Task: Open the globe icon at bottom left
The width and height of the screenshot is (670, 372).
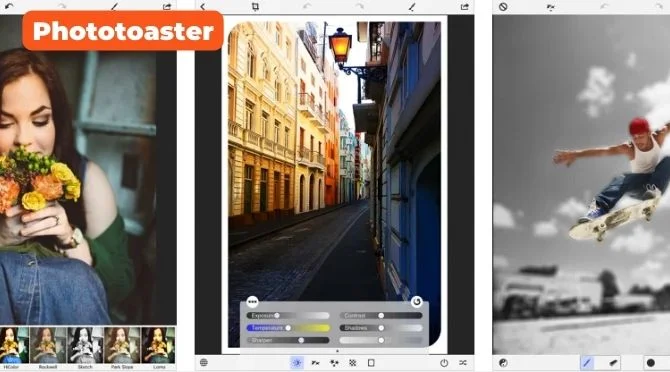Action: coord(204,363)
